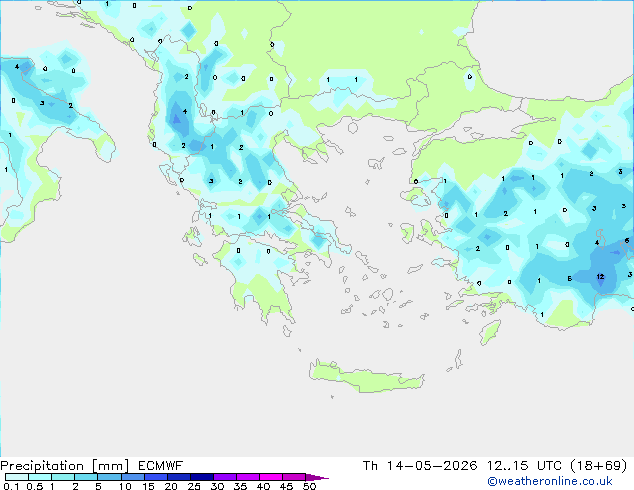This screenshot has height=490, width=634.
Task: Click the over-50 mm arrow legend tip
Action: 317,477
